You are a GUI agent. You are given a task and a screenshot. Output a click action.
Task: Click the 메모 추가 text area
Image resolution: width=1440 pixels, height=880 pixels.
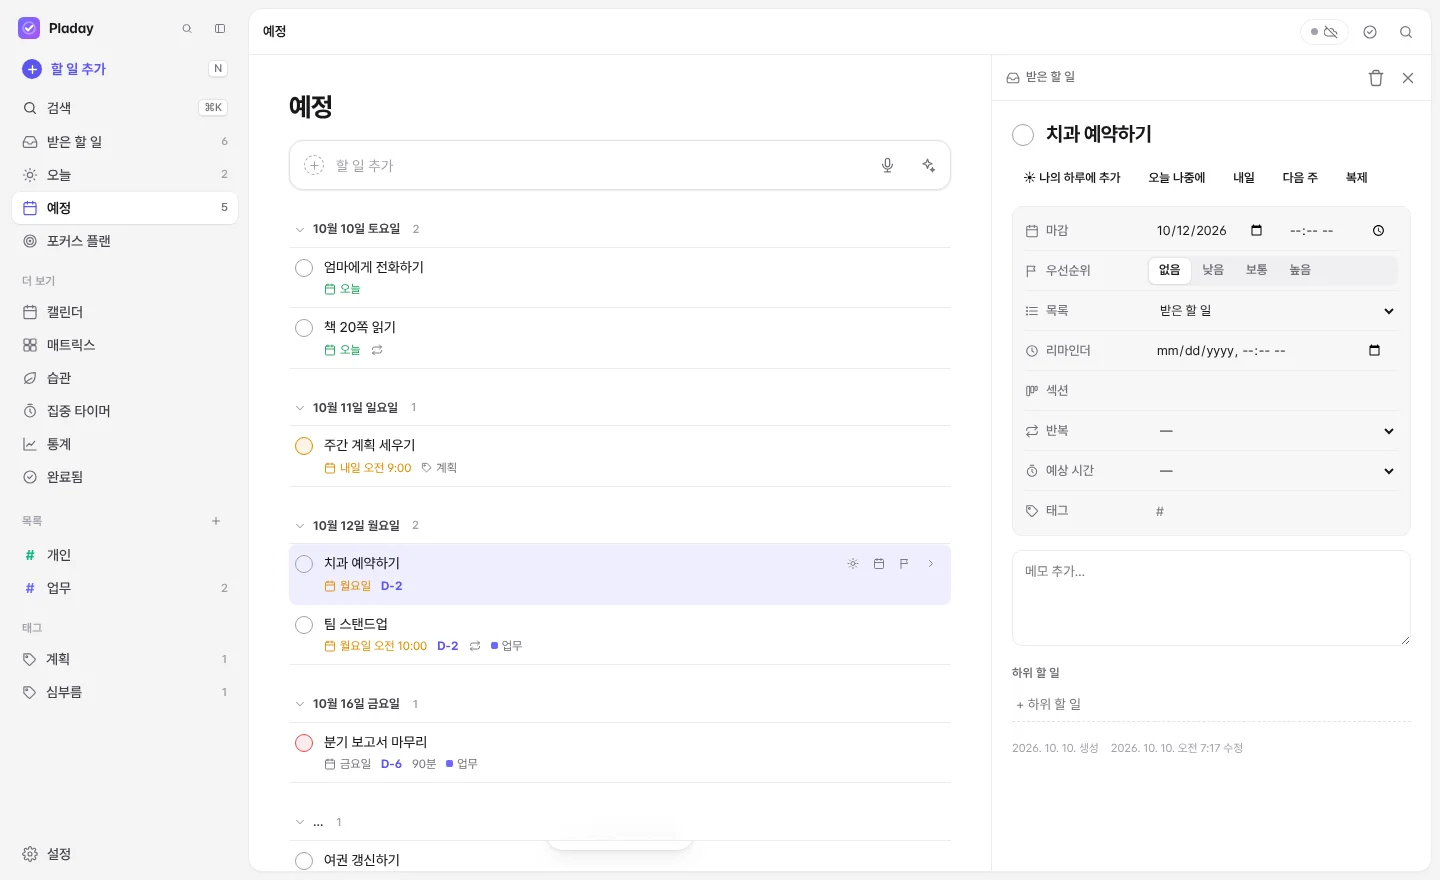pyautogui.click(x=1211, y=598)
